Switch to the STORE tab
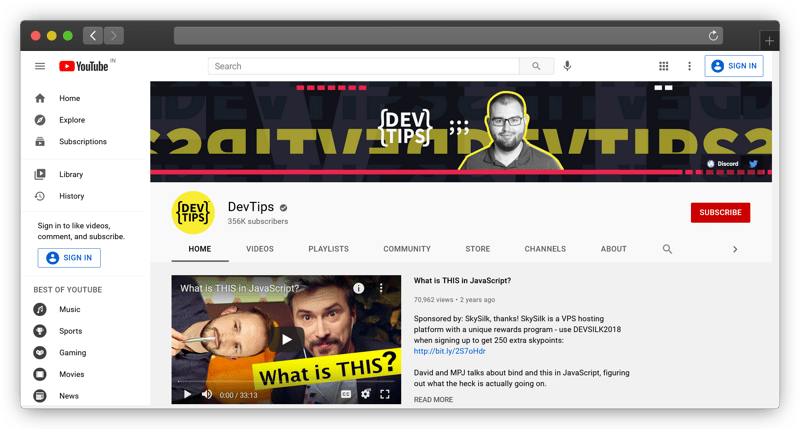 478,249
